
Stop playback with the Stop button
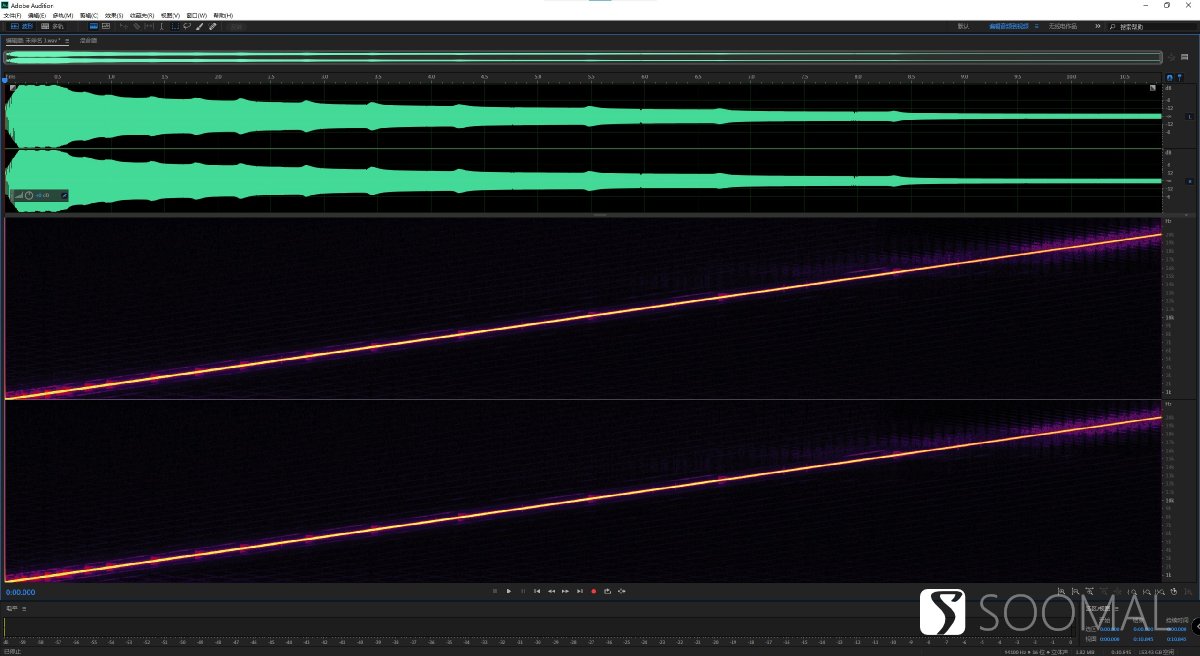point(495,591)
